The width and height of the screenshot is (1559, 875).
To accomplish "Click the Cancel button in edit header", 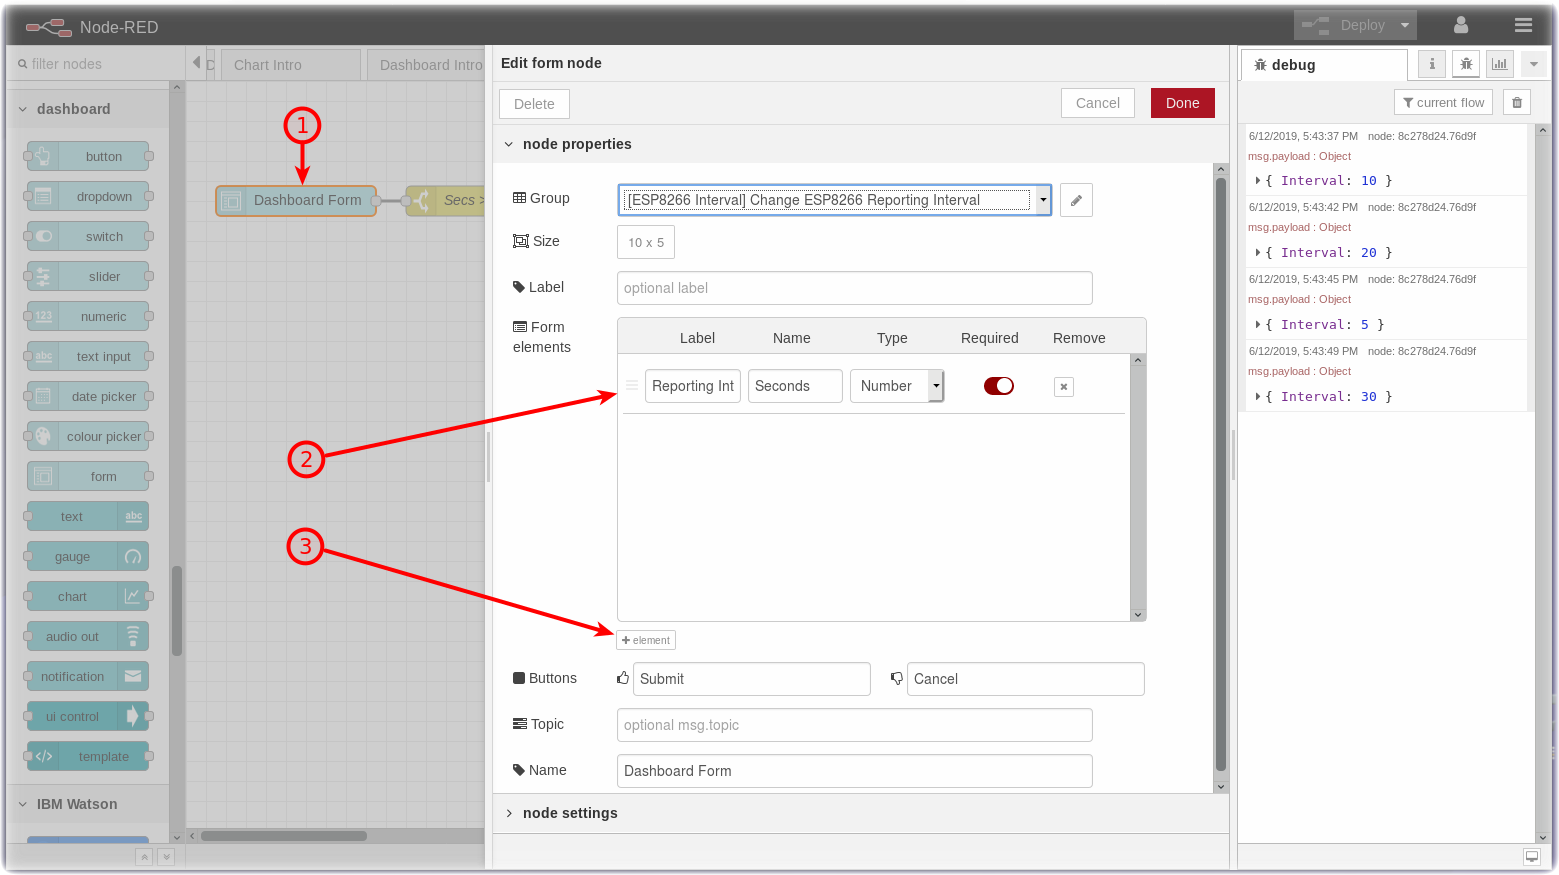I will (x=1098, y=103).
